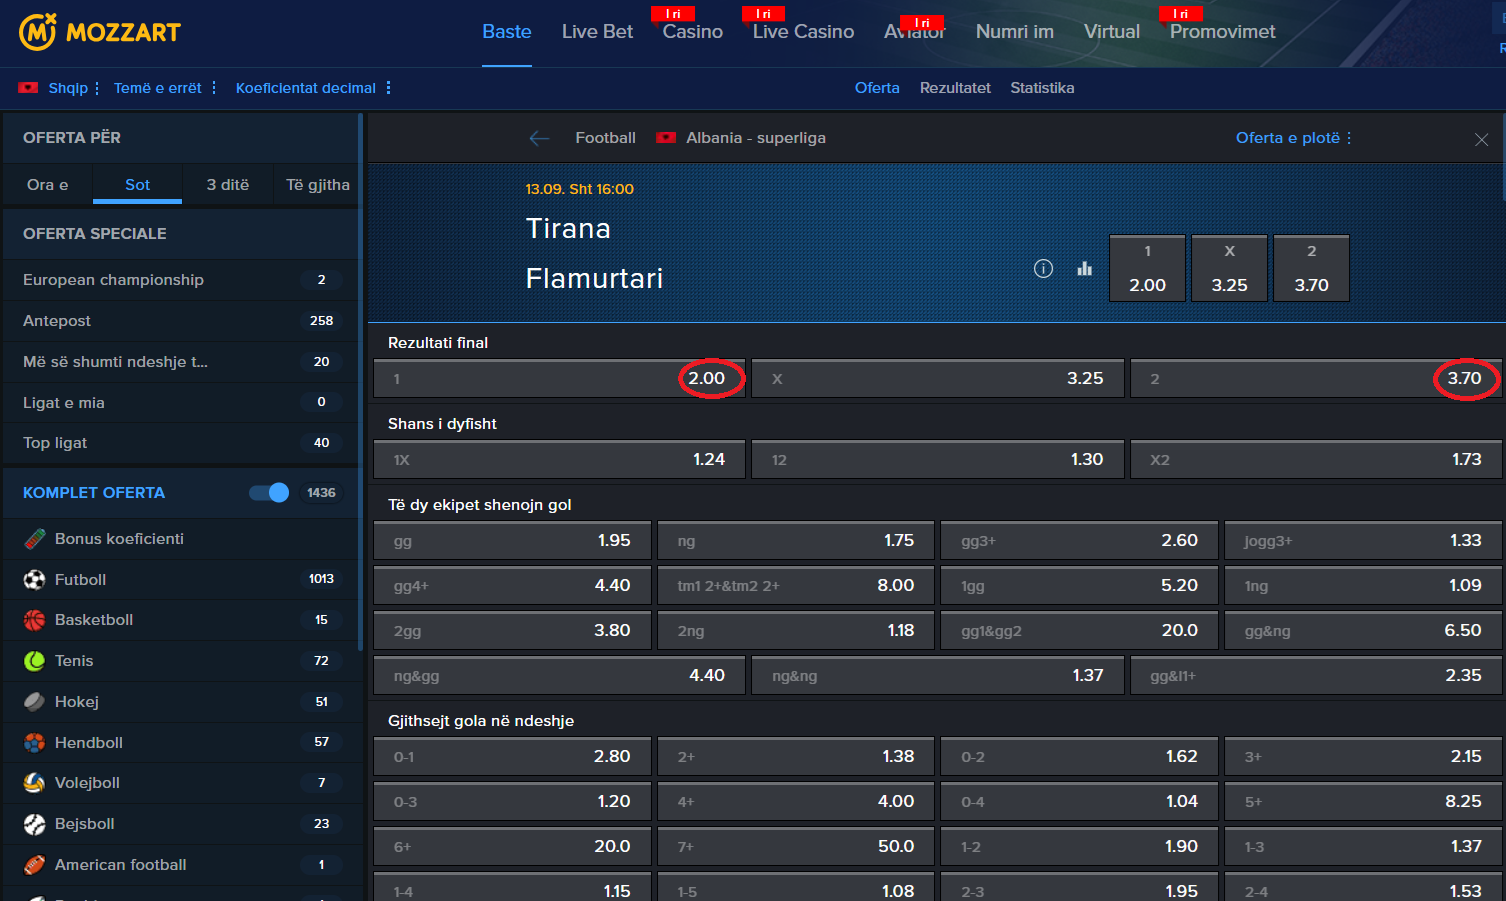Go back with the left arrow icon

coord(539,138)
